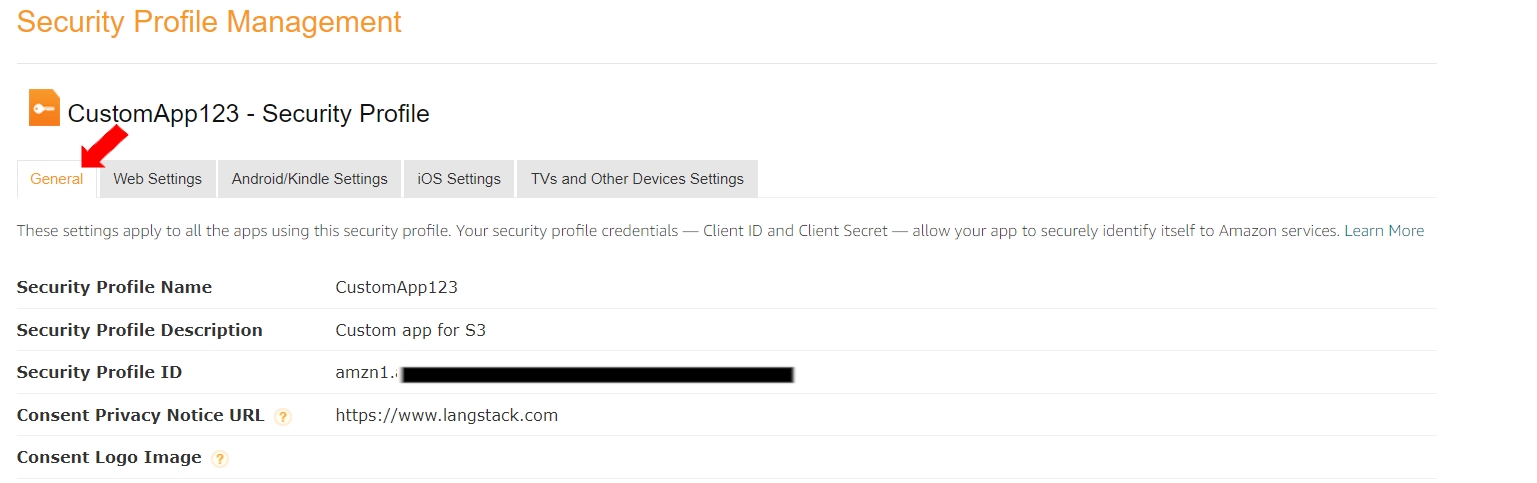The height and width of the screenshot is (483, 1537).
Task: Open the Android/Kindle Settings tab
Action: point(309,179)
